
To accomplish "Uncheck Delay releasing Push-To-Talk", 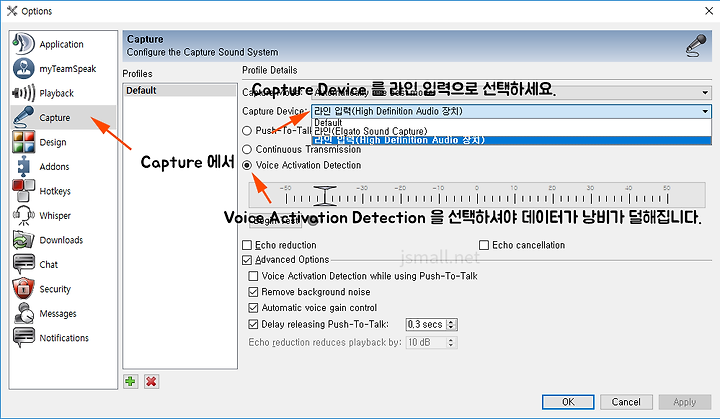I will tap(253, 324).
